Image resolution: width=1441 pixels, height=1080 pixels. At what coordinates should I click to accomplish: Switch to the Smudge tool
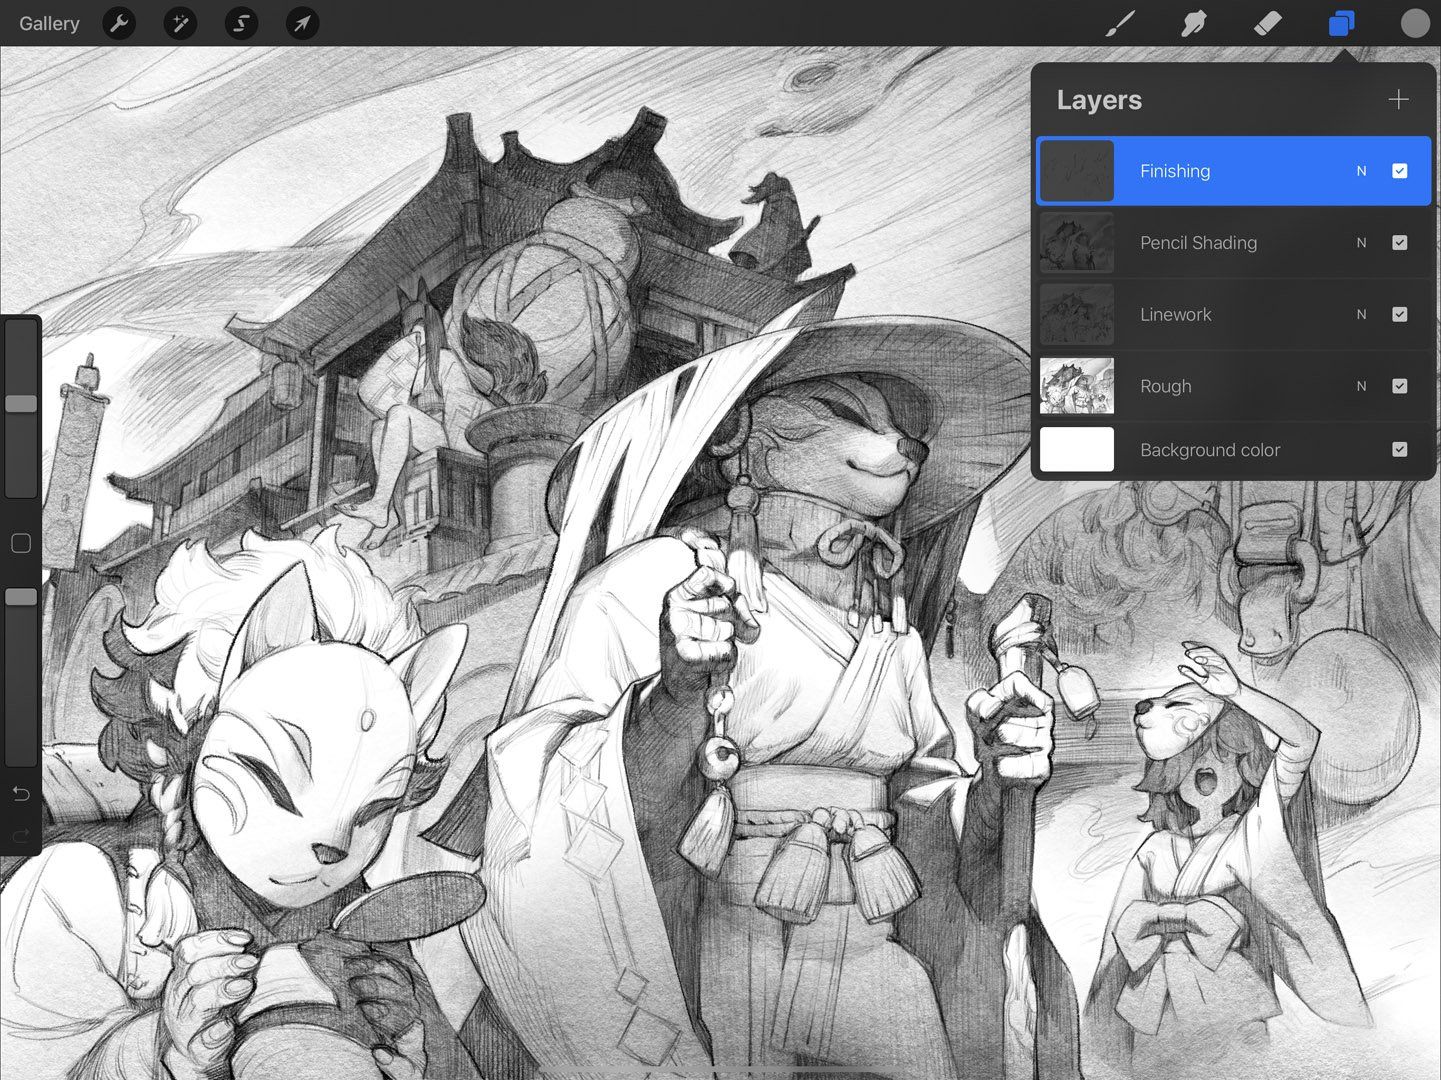[1194, 23]
